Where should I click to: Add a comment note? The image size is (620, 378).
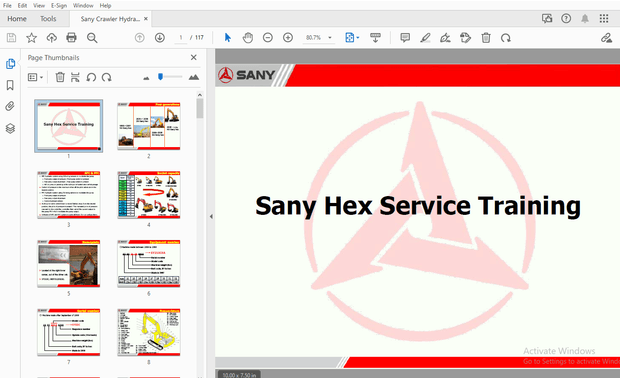coord(405,38)
